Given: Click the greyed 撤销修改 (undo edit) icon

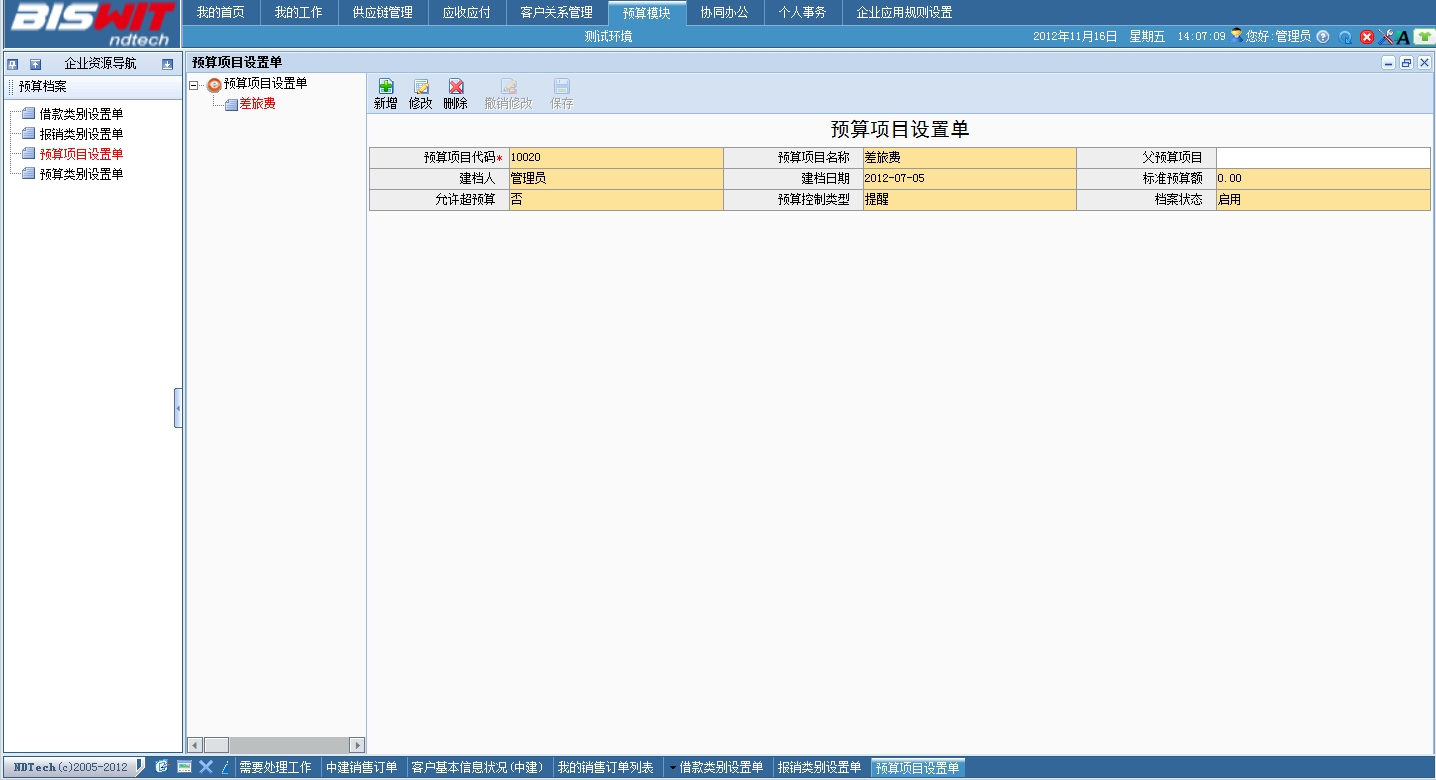Looking at the screenshot, I should (x=509, y=87).
